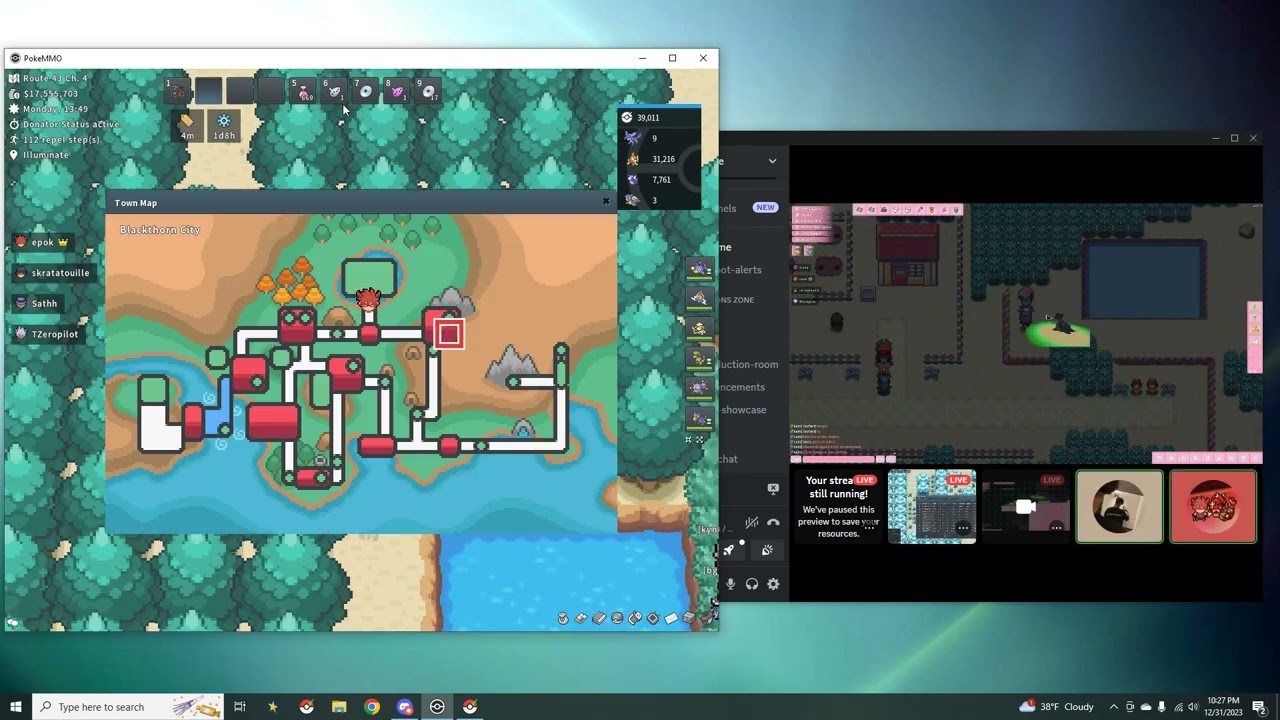Viewport: 1280px width, 720px height.
Task: Select fourth Pokemon in party sidebar
Action: point(699,357)
